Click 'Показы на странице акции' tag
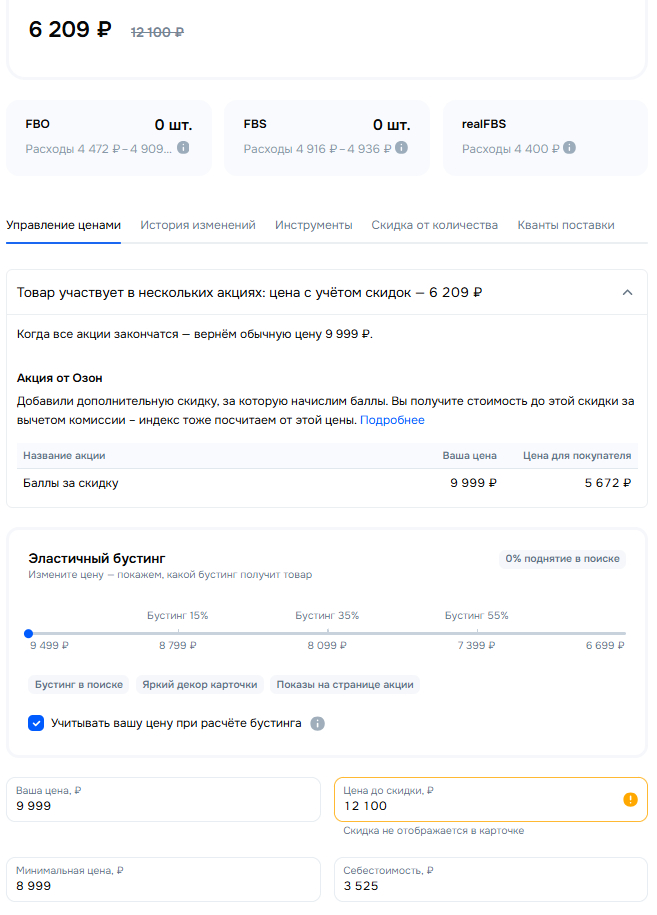This screenshot has height=915, width=657. (345, 684)
